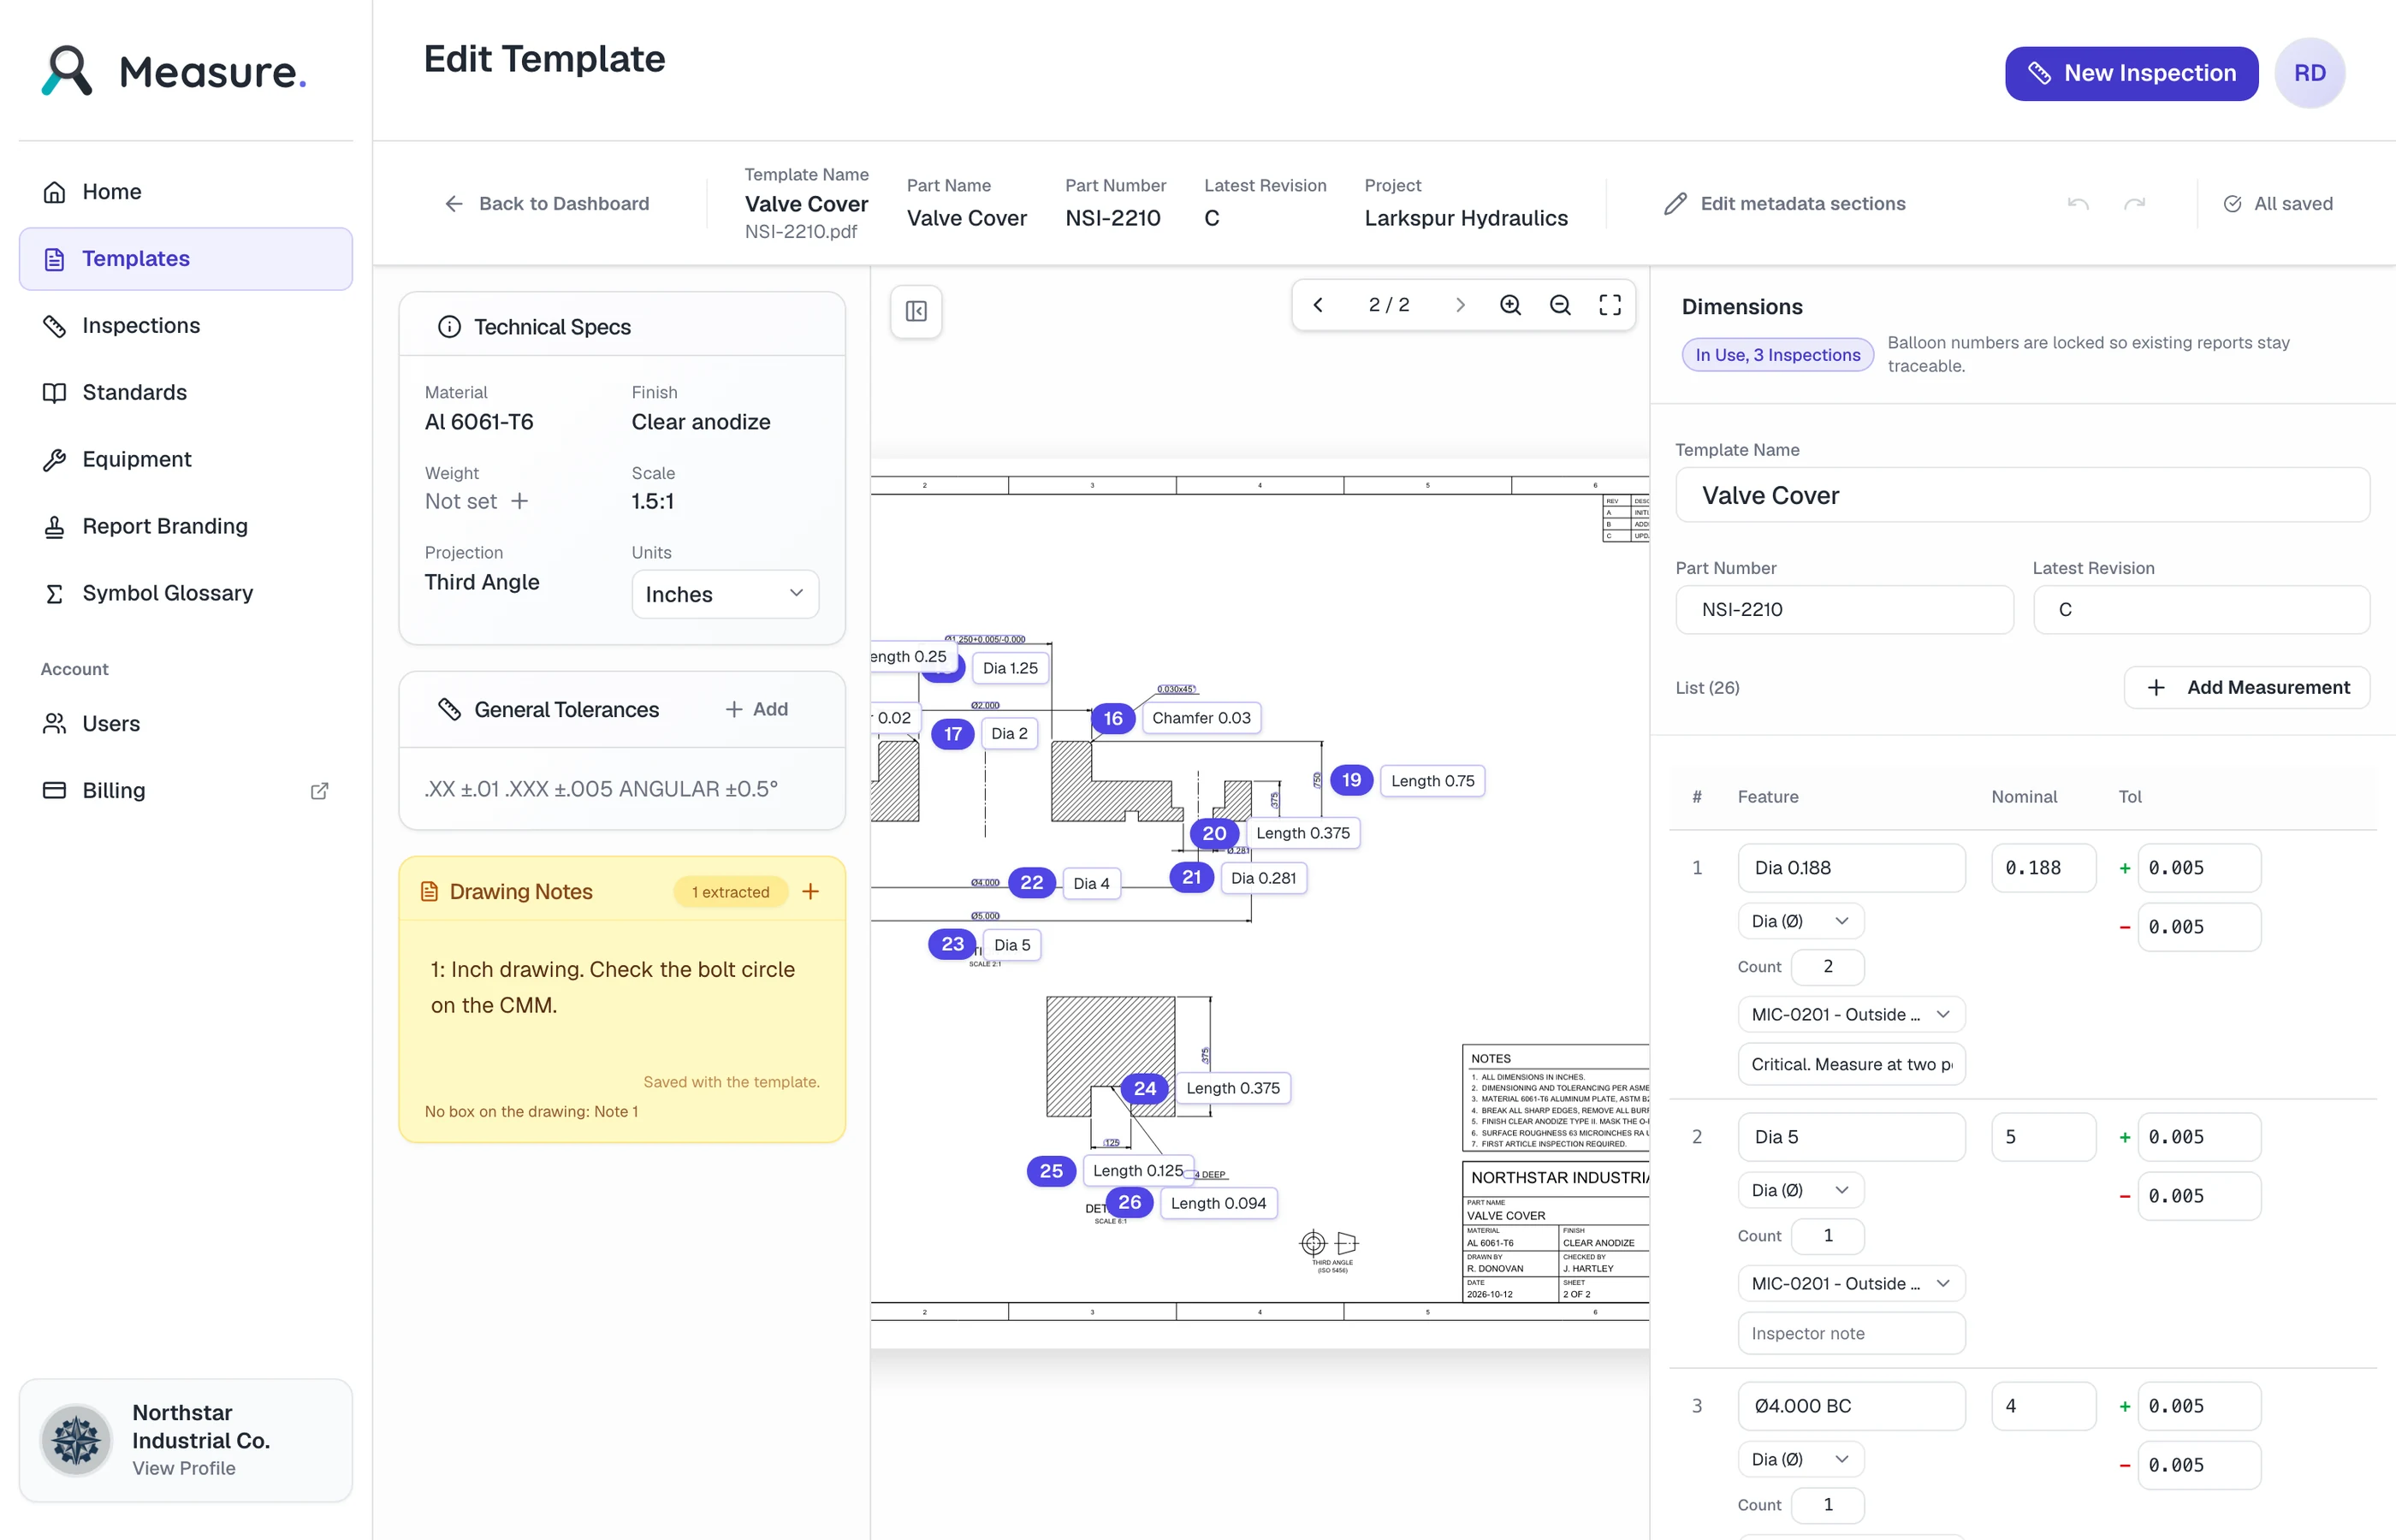Viewport: 2396px width, 1540px height.
Task: Add a General Tolerance
Action: tap(756, 709)
